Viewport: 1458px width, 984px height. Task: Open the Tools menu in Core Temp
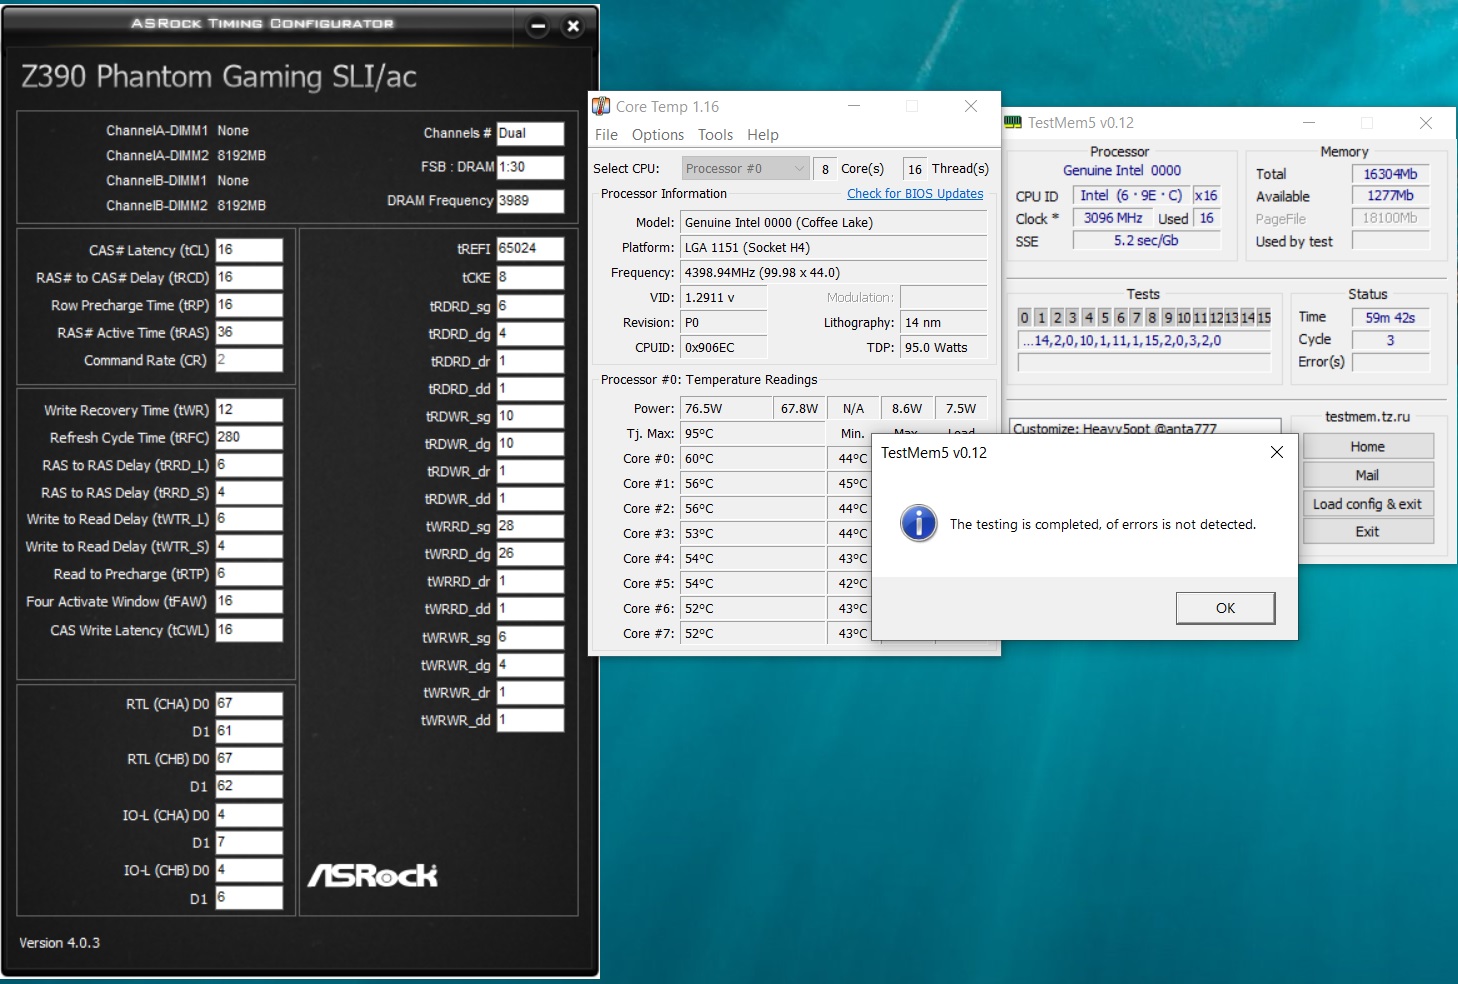[715, 135]
